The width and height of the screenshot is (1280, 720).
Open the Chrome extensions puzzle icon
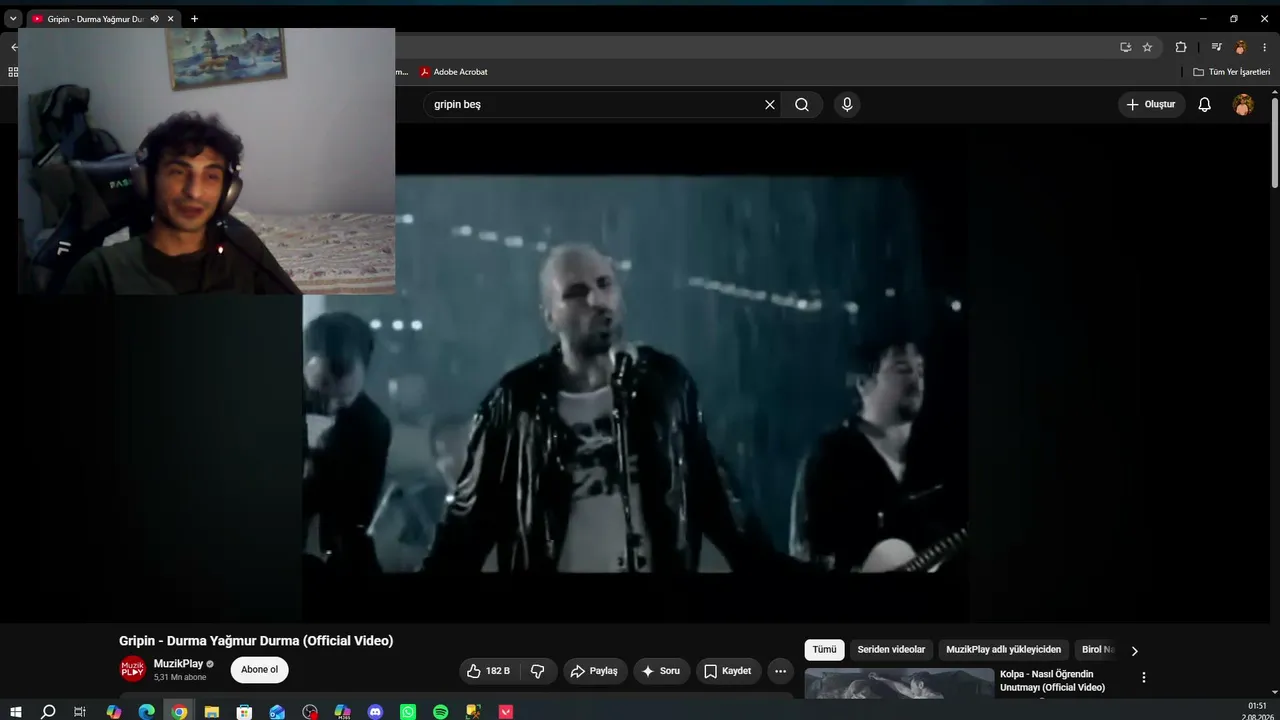tap(1181, 47)
